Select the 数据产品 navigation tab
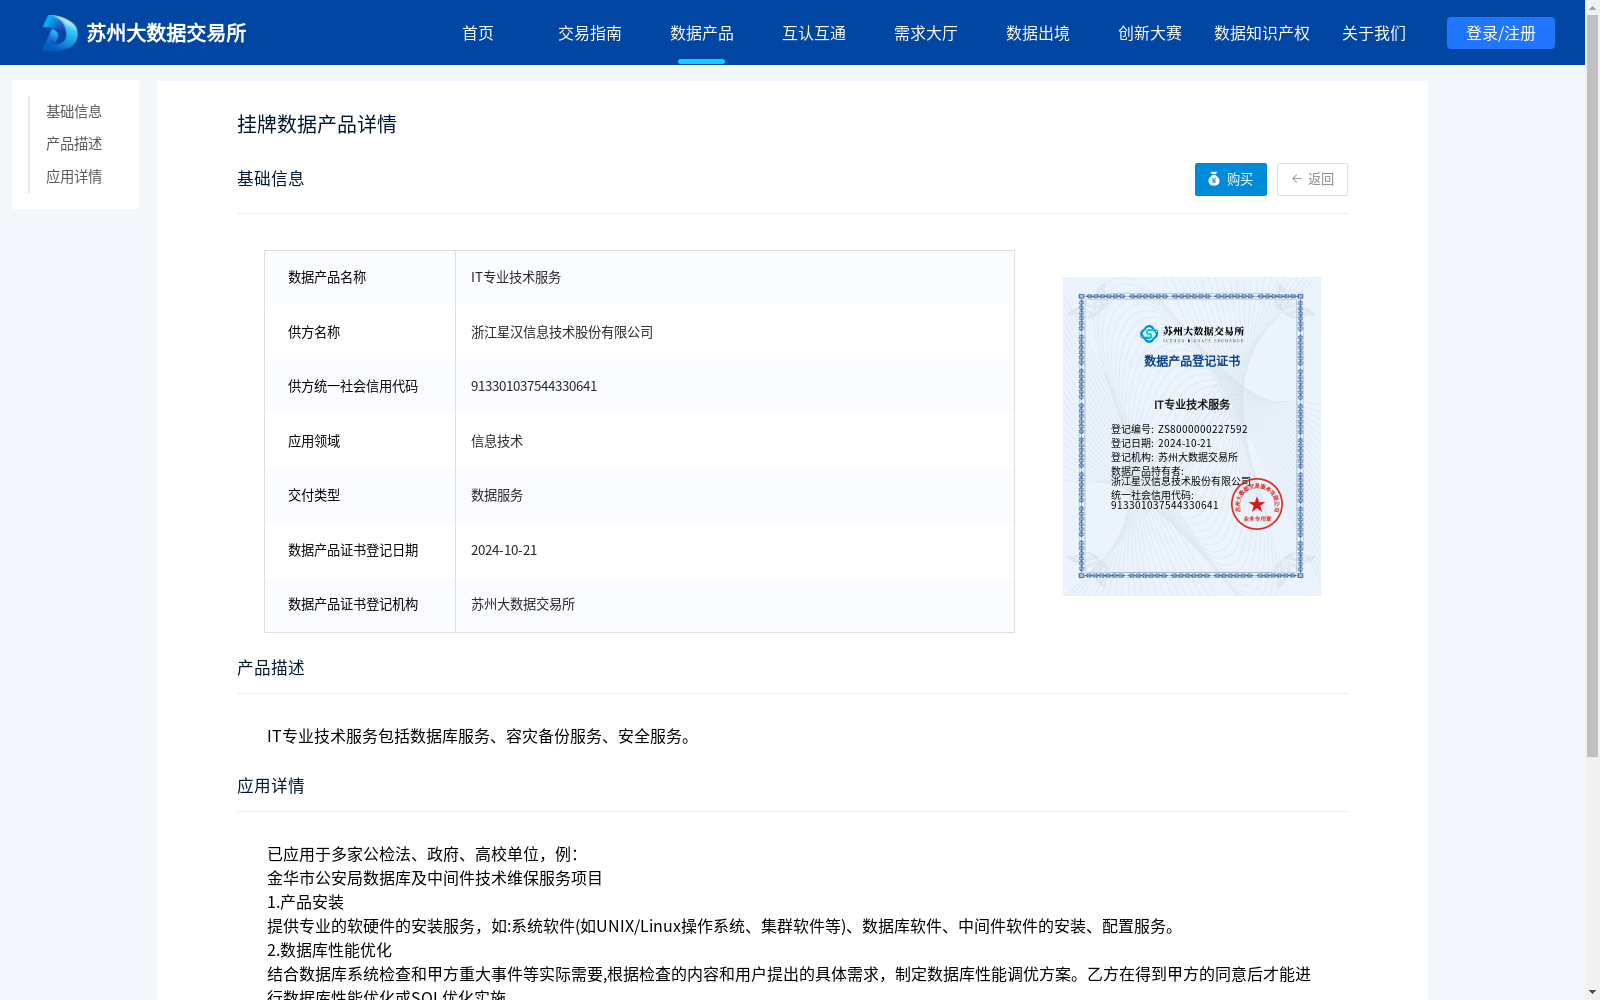This screenshot has width=1600, height=1000. 702,33
